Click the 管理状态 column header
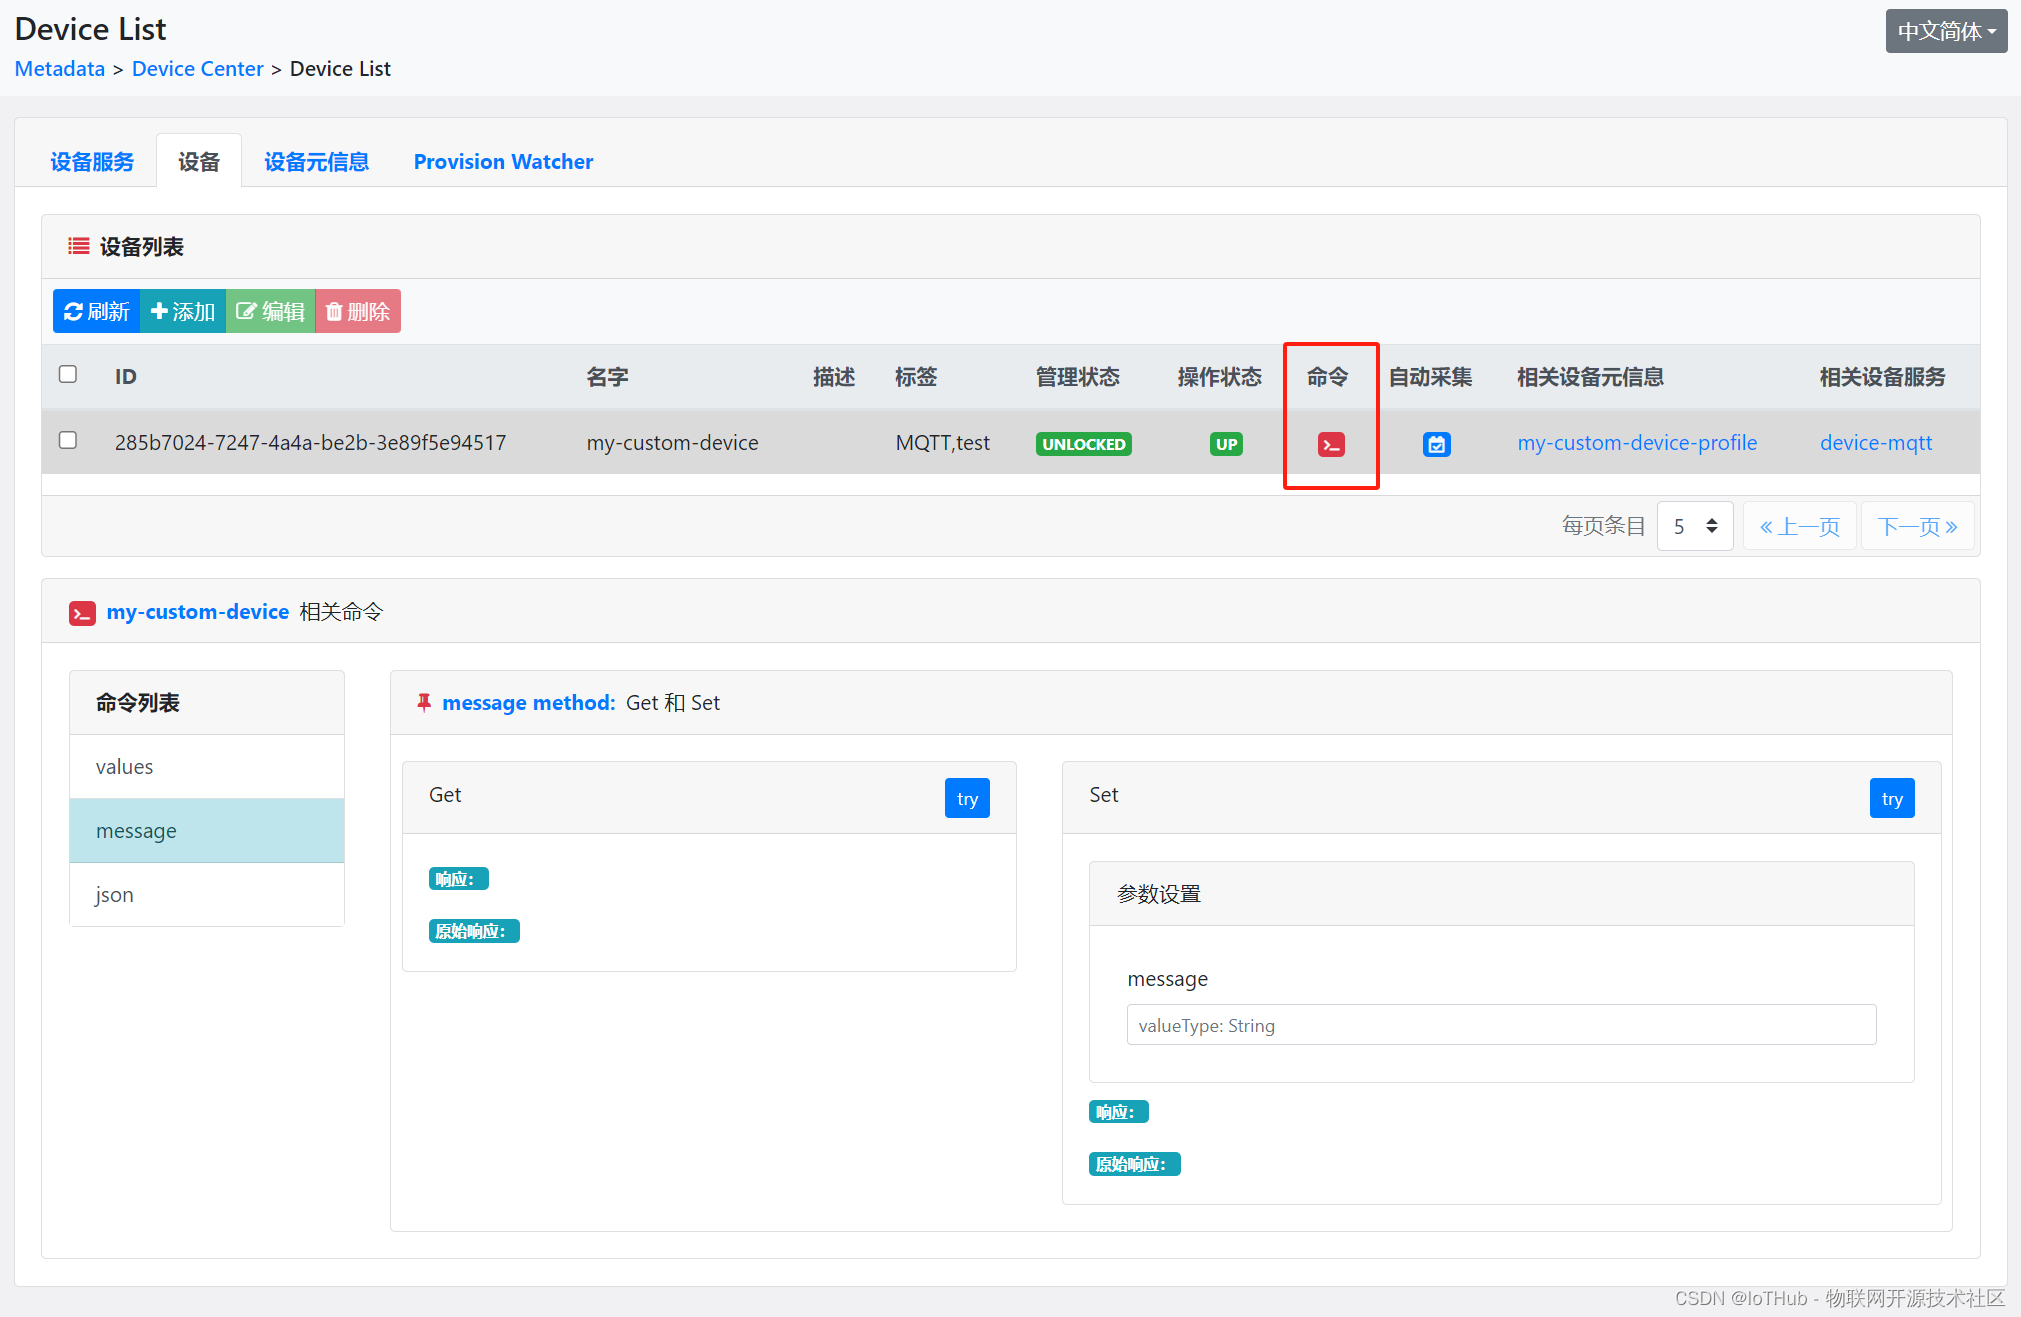 1077,377
